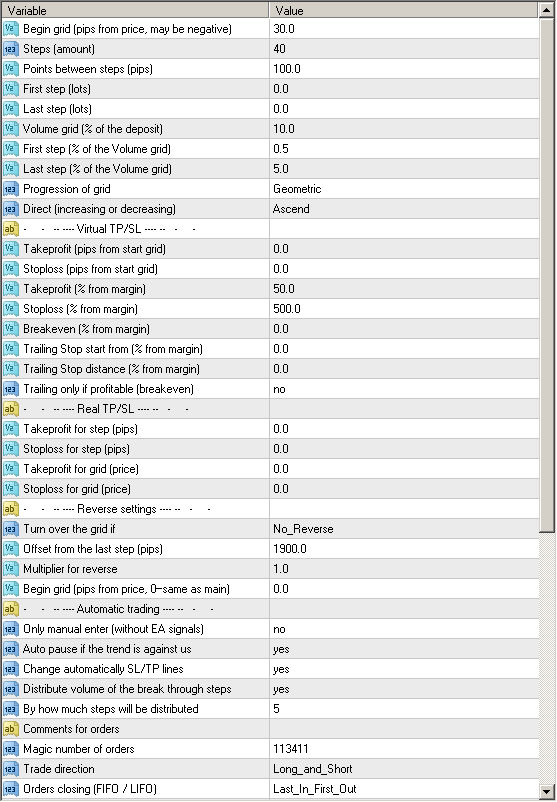This screenshot has height=802, width=557.
Task: Toggle the 'Auto pause if trend against us' yes value
Action: coord(404,649)
